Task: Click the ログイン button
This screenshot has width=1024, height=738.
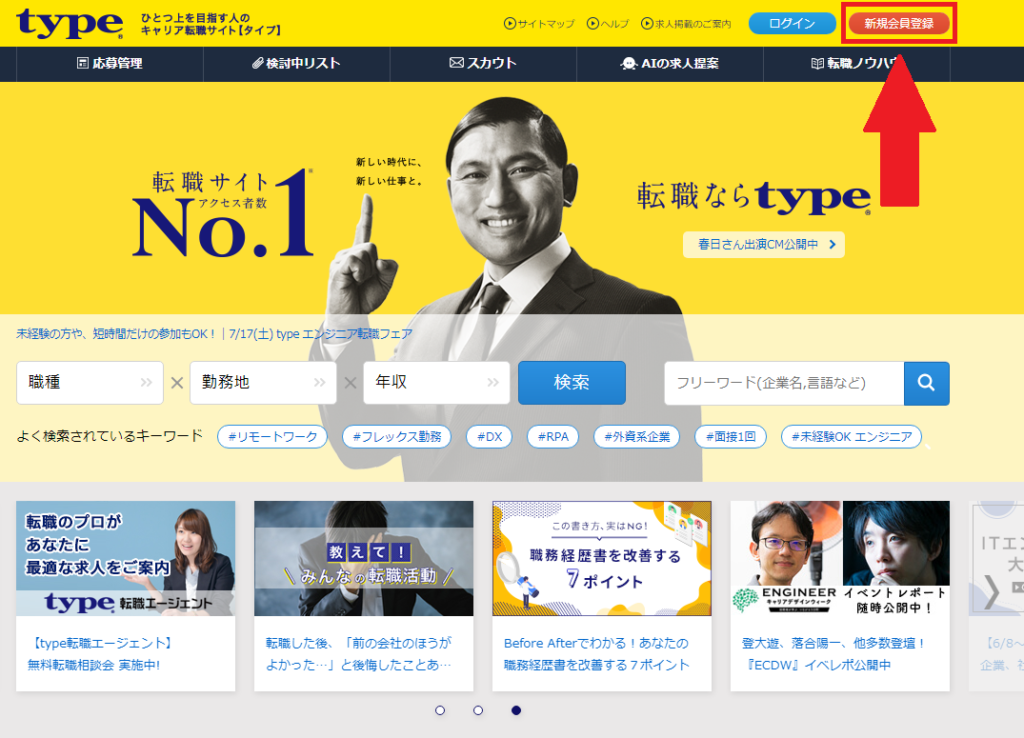Action: coord(792,24)
